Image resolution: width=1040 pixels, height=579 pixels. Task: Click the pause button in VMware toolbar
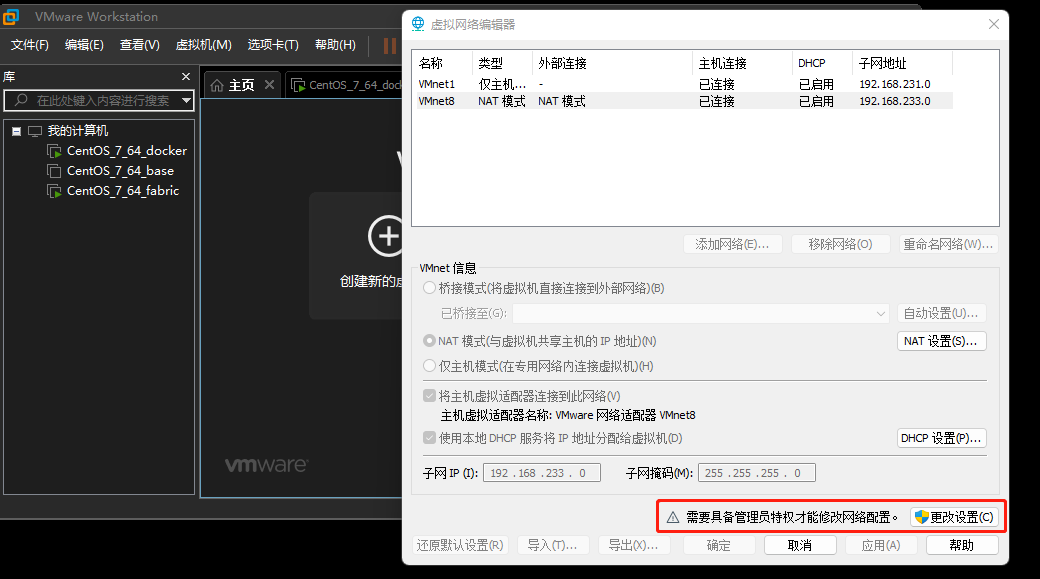coord(390,46)
